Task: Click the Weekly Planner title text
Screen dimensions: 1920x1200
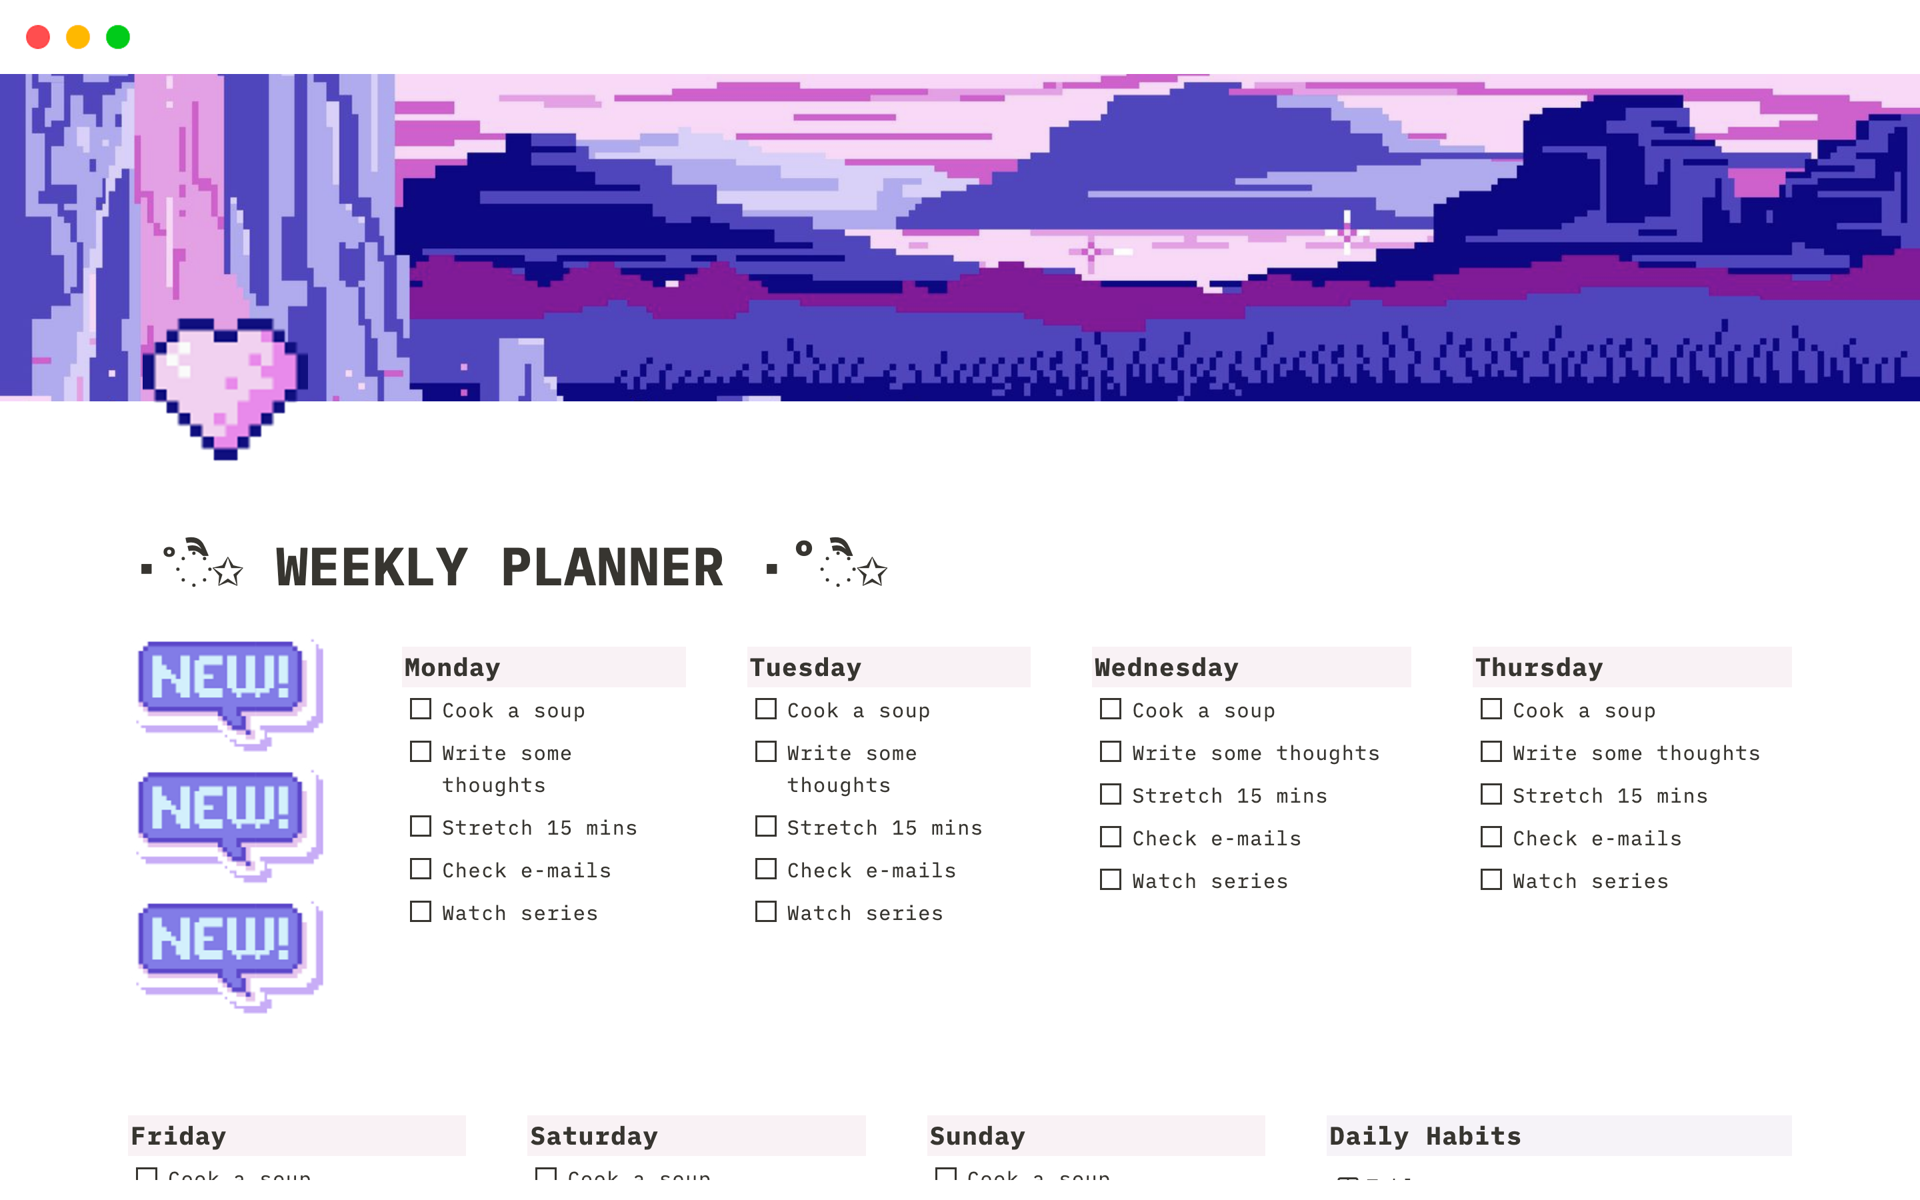Action: [496, 564]
